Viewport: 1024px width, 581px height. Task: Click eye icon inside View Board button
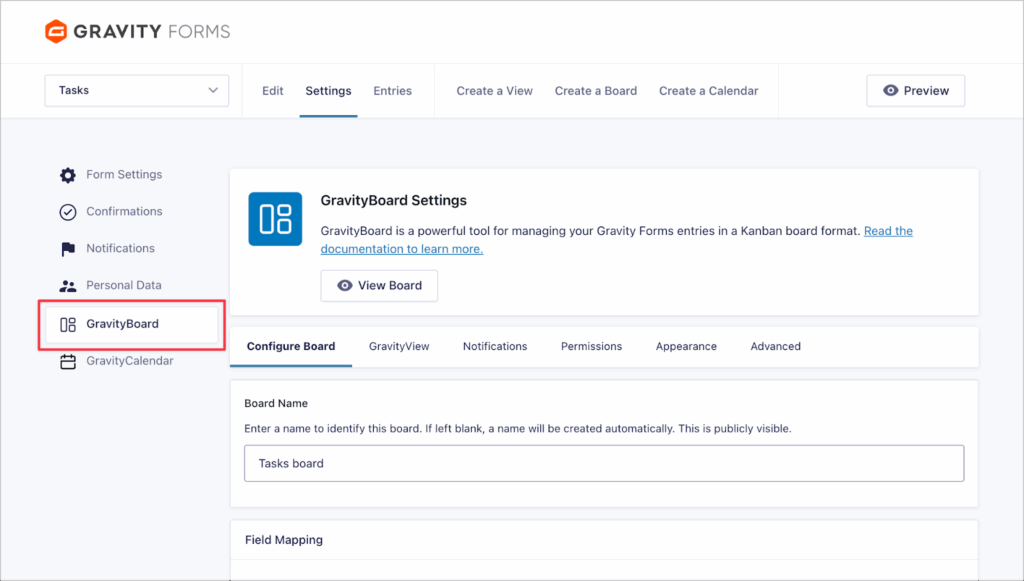[x=344, y=286]
